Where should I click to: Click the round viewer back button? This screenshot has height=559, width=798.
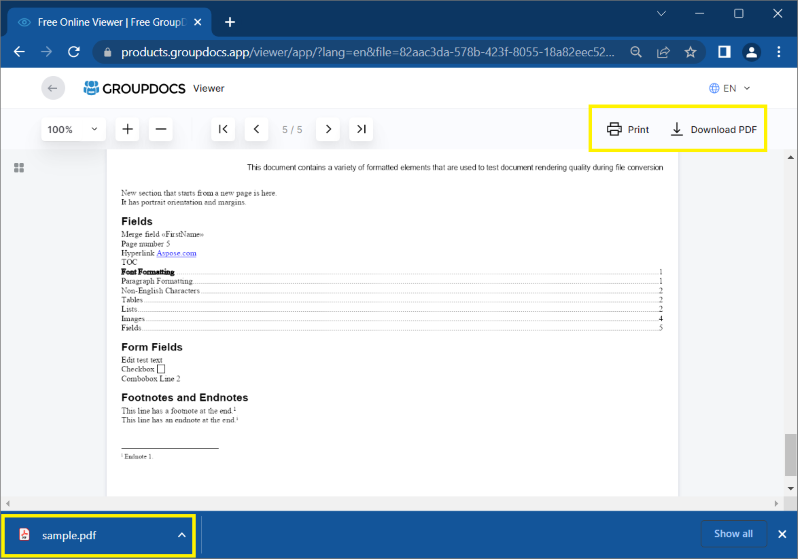pyautogui.click(x=53, y=88)
